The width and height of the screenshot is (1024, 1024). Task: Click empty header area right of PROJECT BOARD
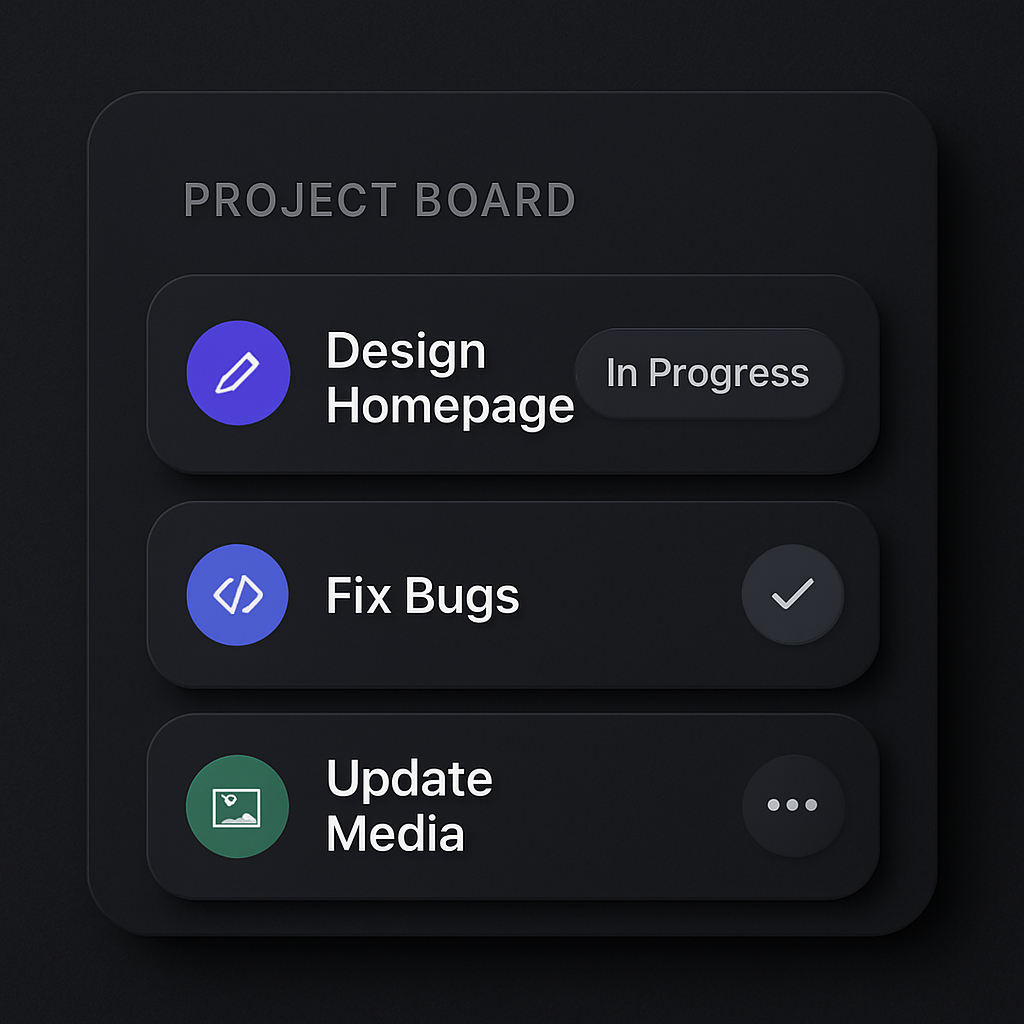[x=750, y=200]
